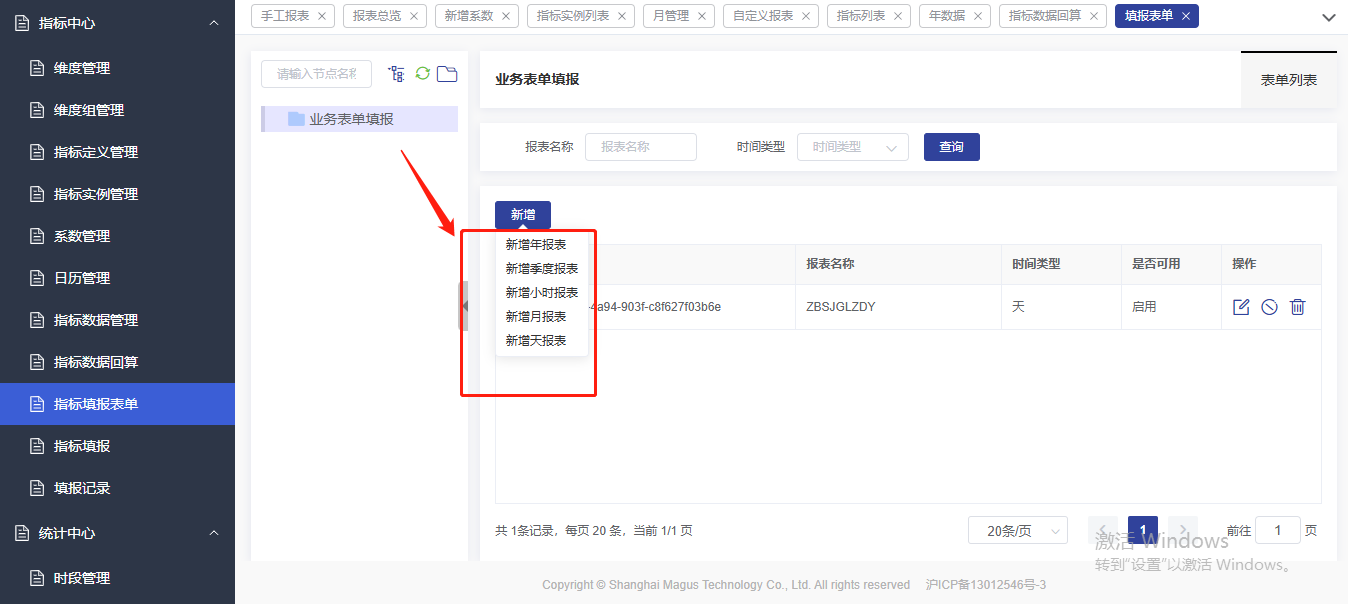The height and width of the screenshot is (604, 1348).
Task: Collapse the left tree panel using the arrow handle
Action: click(x=463, y=306)
